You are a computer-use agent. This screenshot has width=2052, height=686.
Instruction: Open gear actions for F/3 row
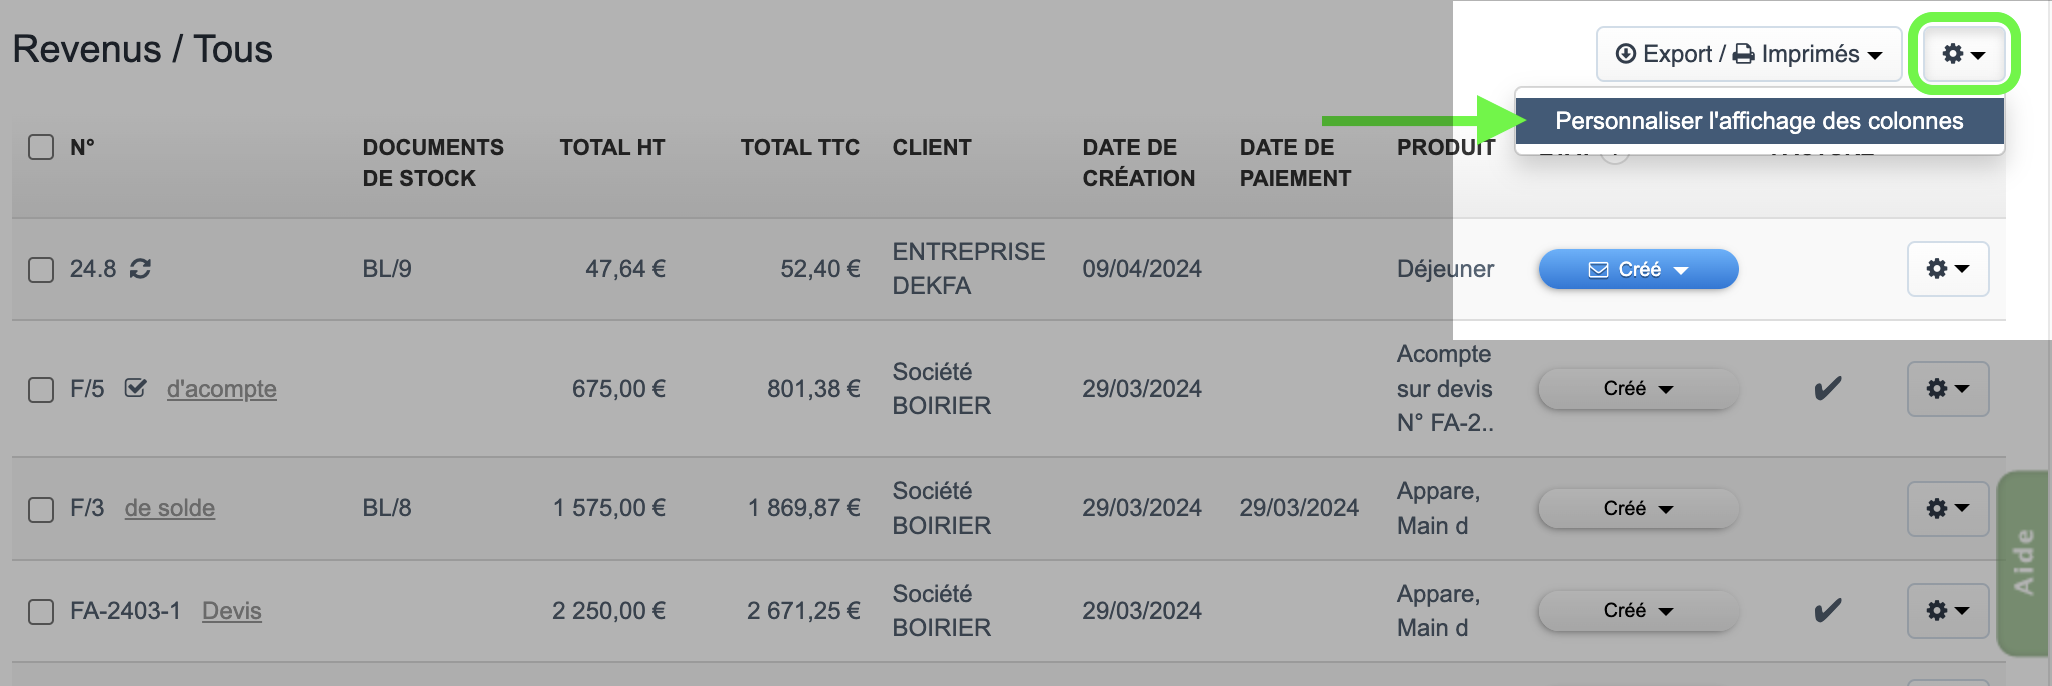coord(1947,508)
